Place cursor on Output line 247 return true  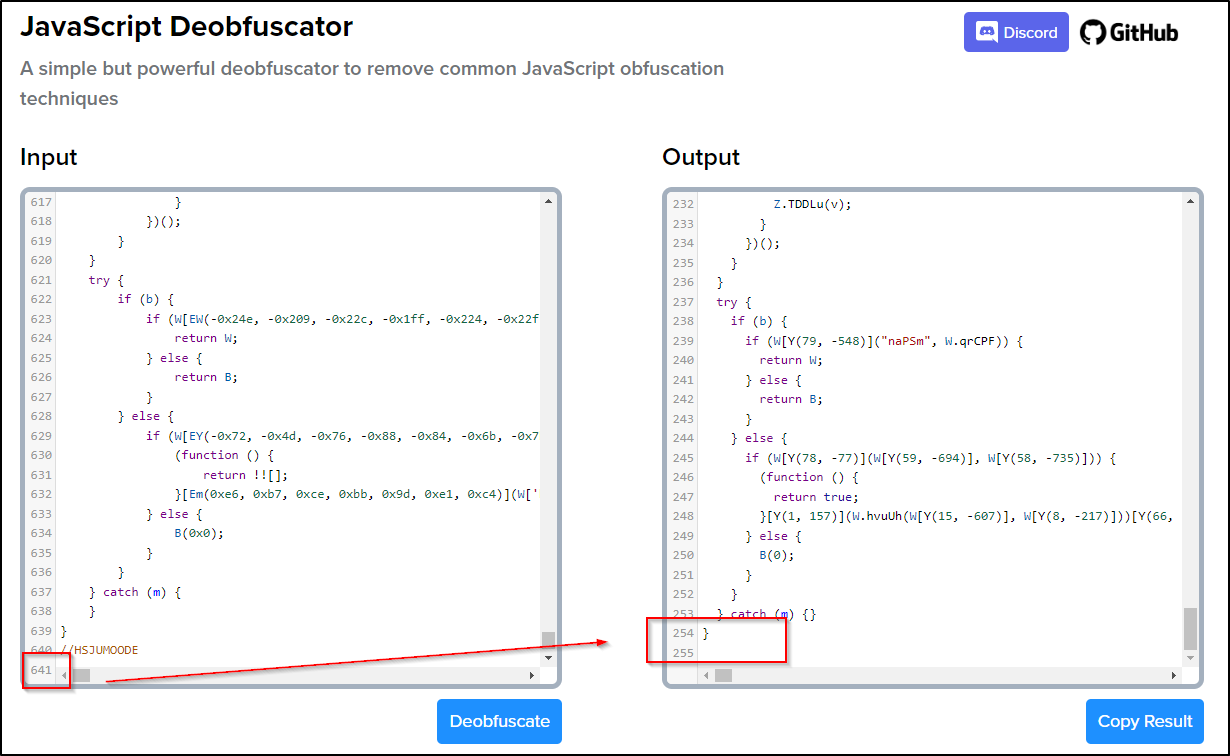[x=815, y=496]
